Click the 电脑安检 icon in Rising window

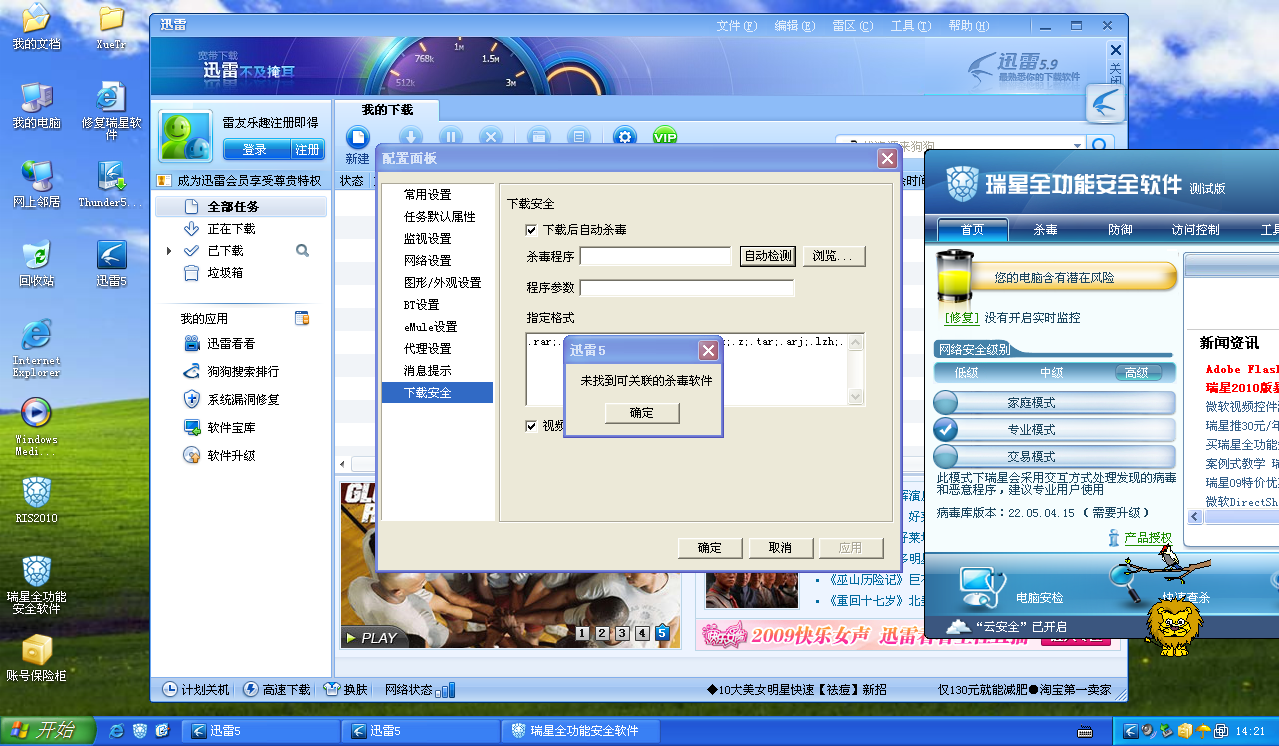point(982,586)
